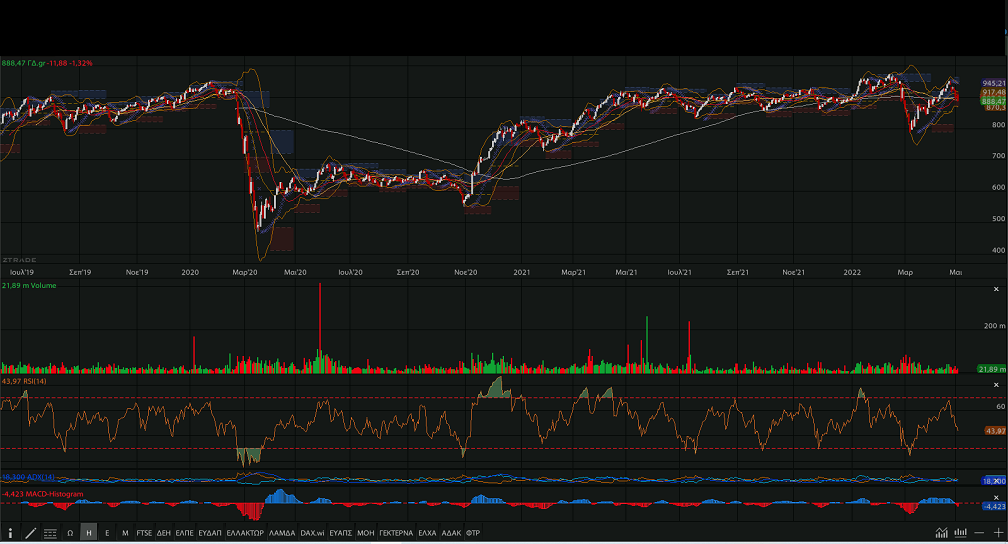This screenshot has height=544, width=1008.
Task: Click the 21,89 m Volume label
Action: (29, 286)
